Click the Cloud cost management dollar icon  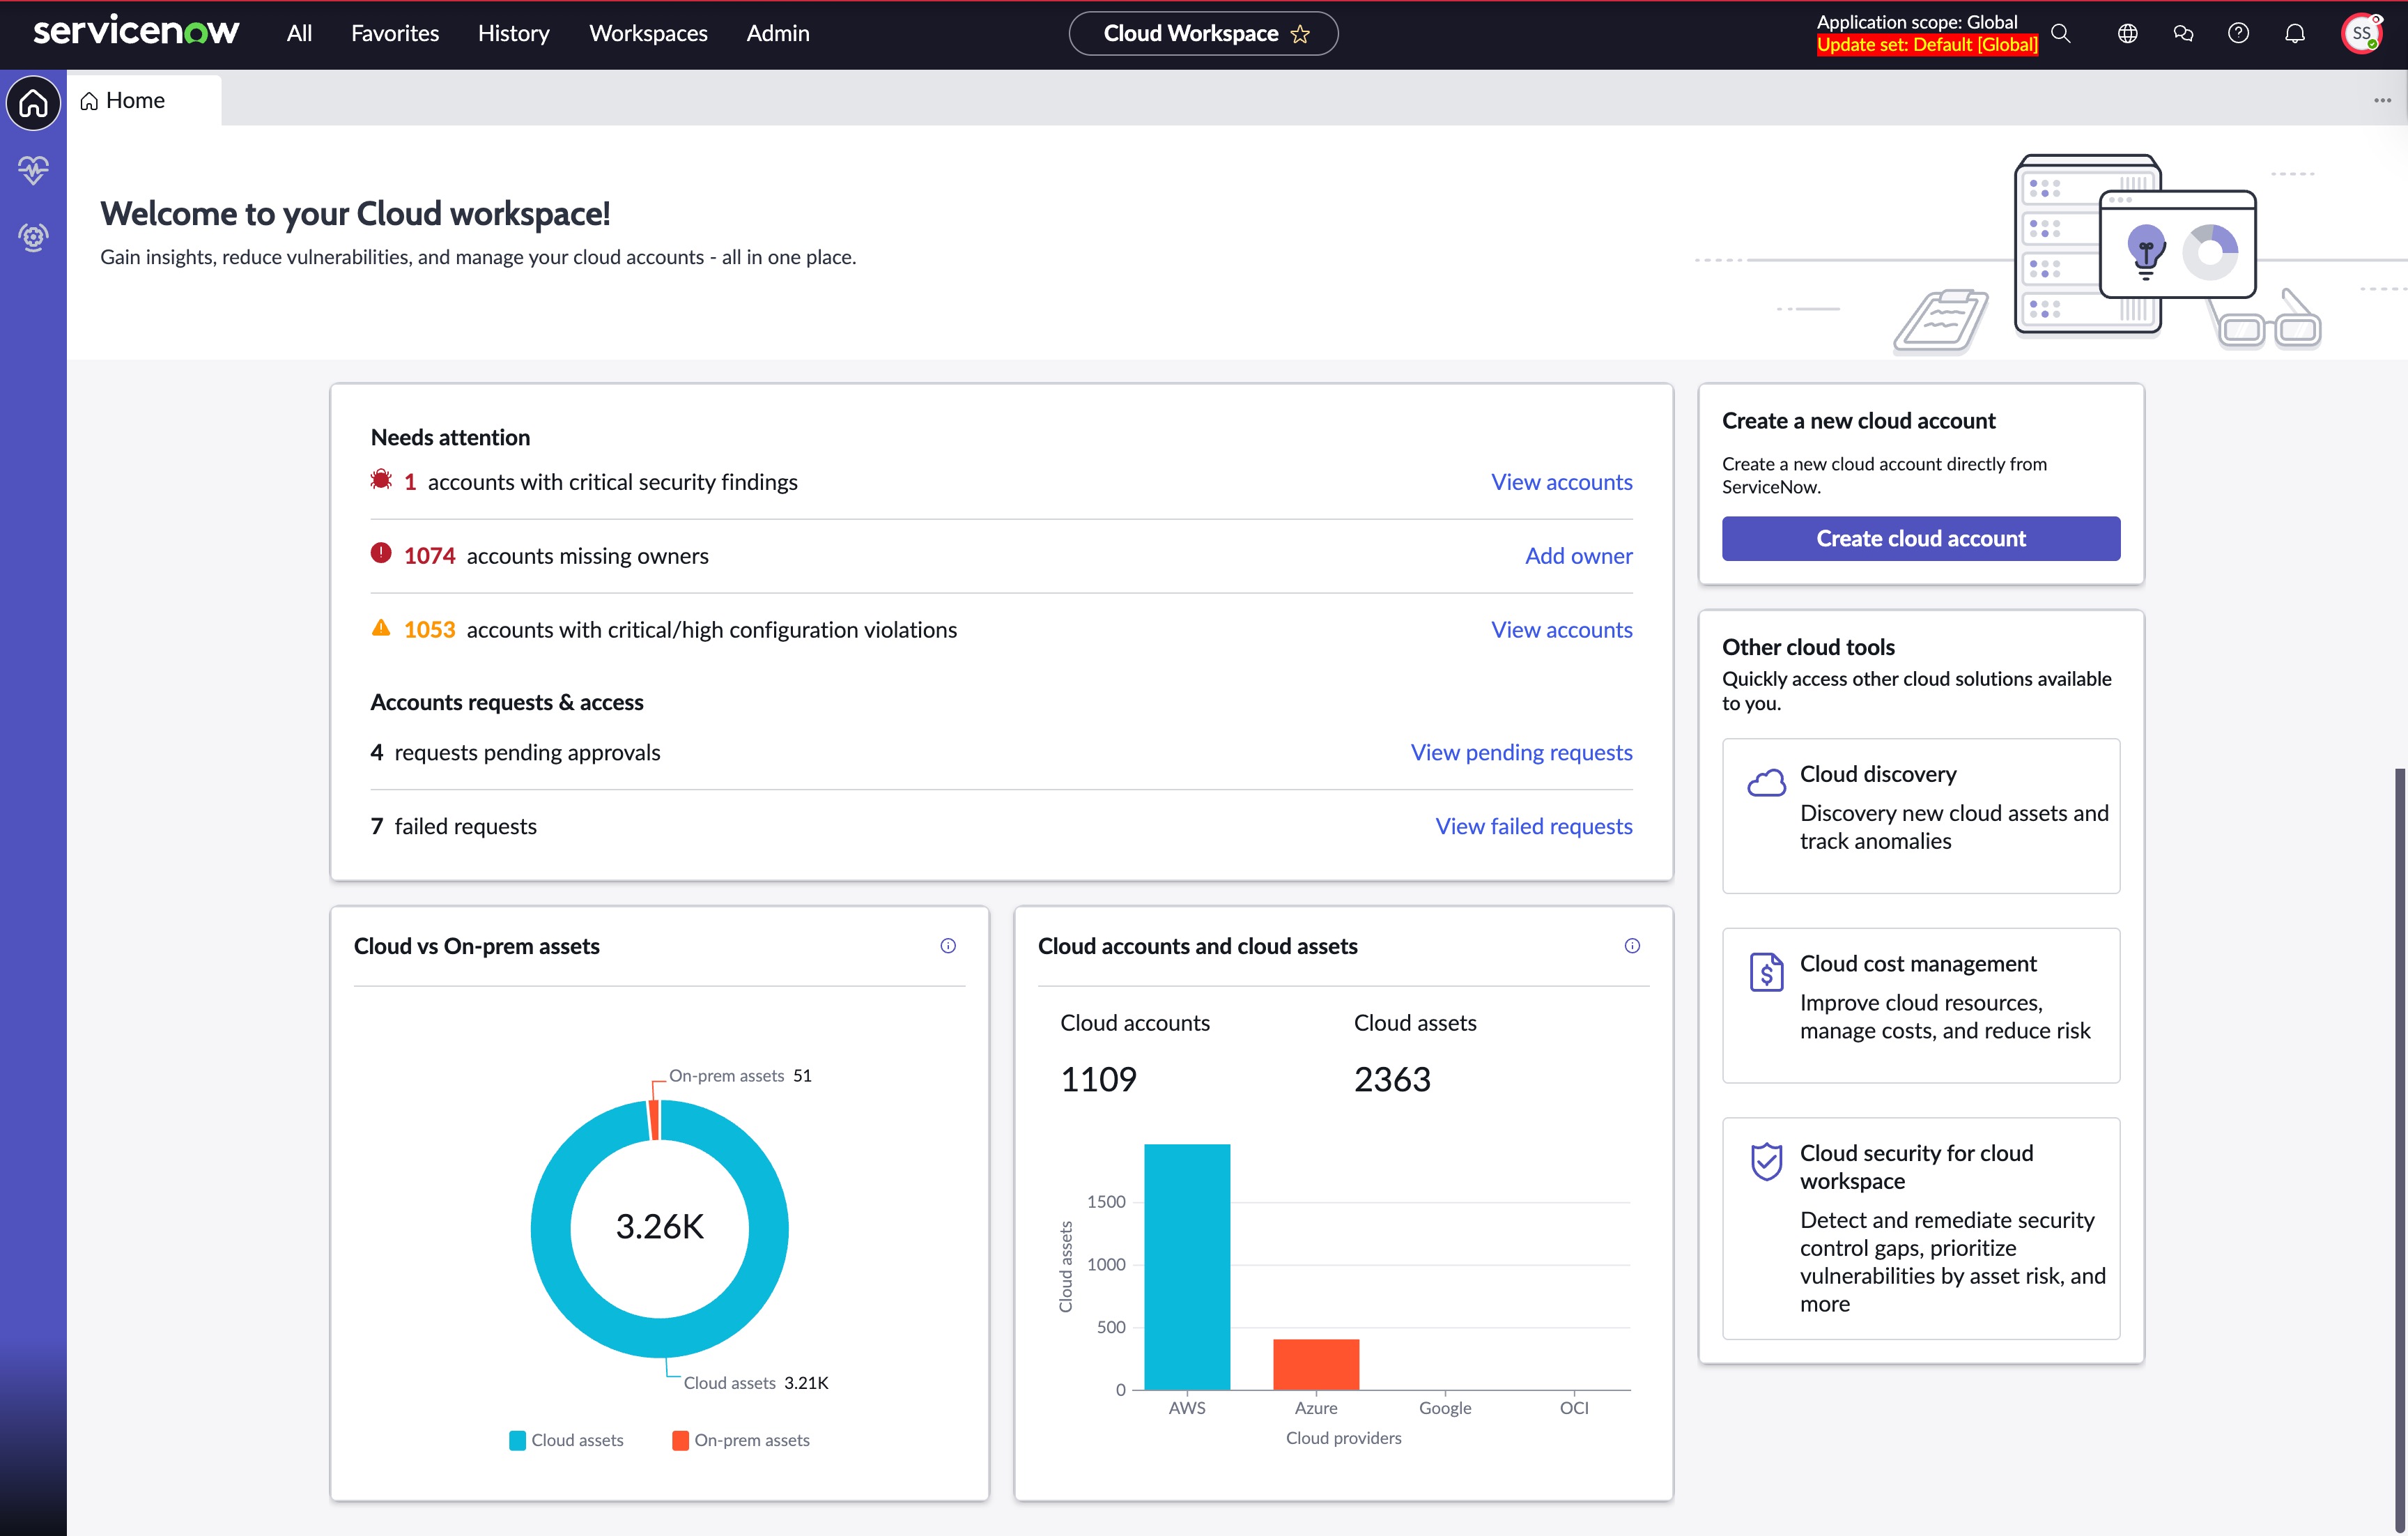pyautogui.click(x=1766, y=971)
